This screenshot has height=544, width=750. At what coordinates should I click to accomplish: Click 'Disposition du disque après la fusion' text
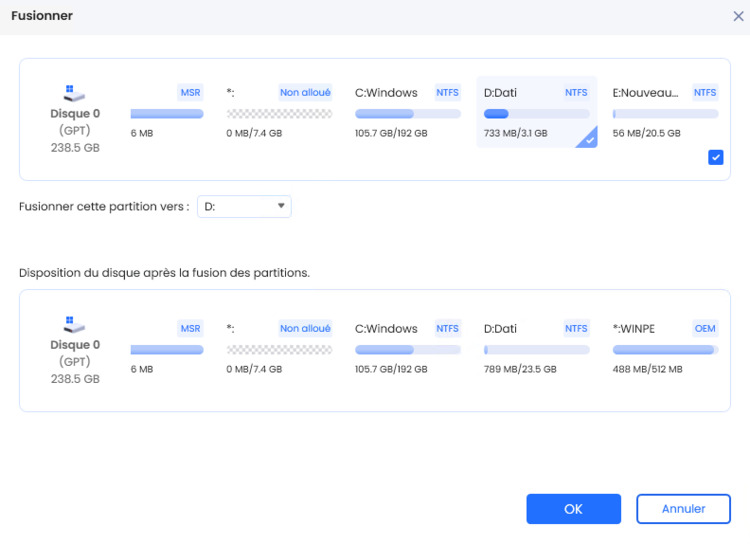(164, 273)
